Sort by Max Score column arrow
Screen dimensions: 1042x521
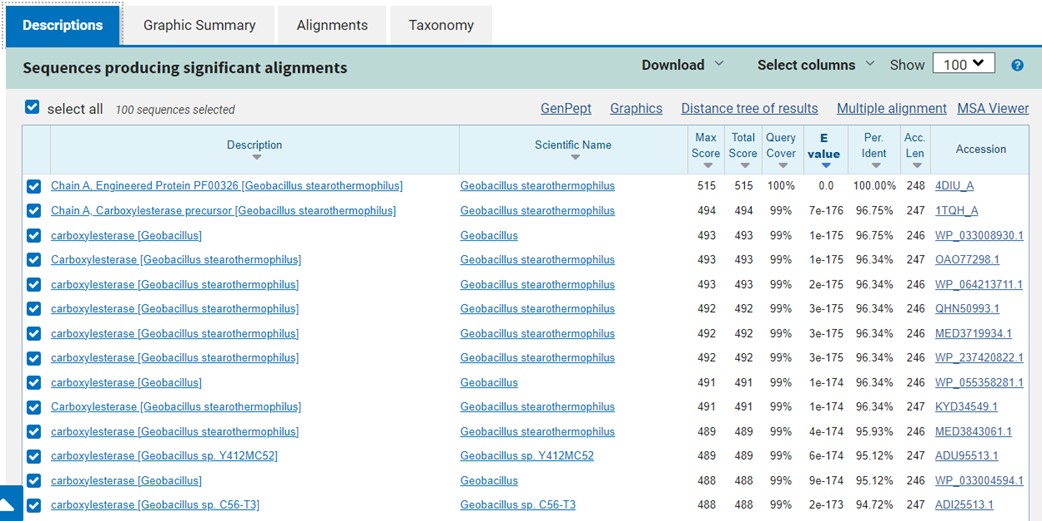point(705,165)
